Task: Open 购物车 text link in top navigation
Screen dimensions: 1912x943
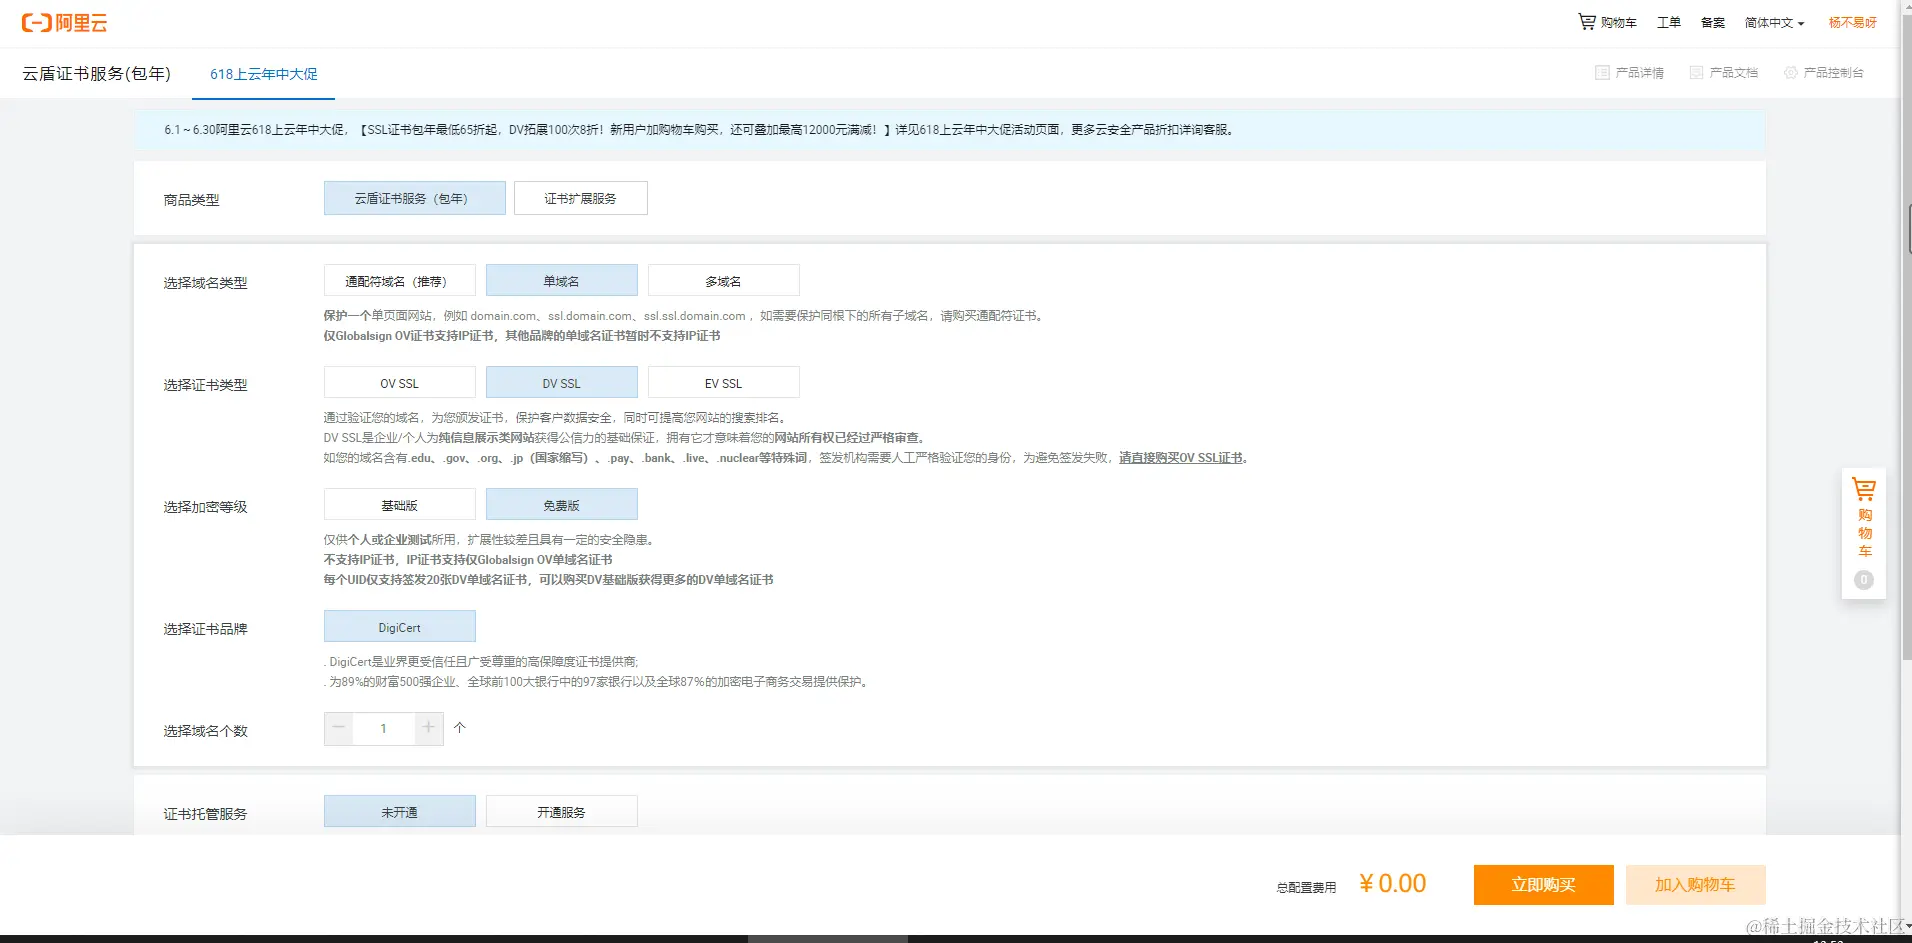Action: [x=1618, y=22]
